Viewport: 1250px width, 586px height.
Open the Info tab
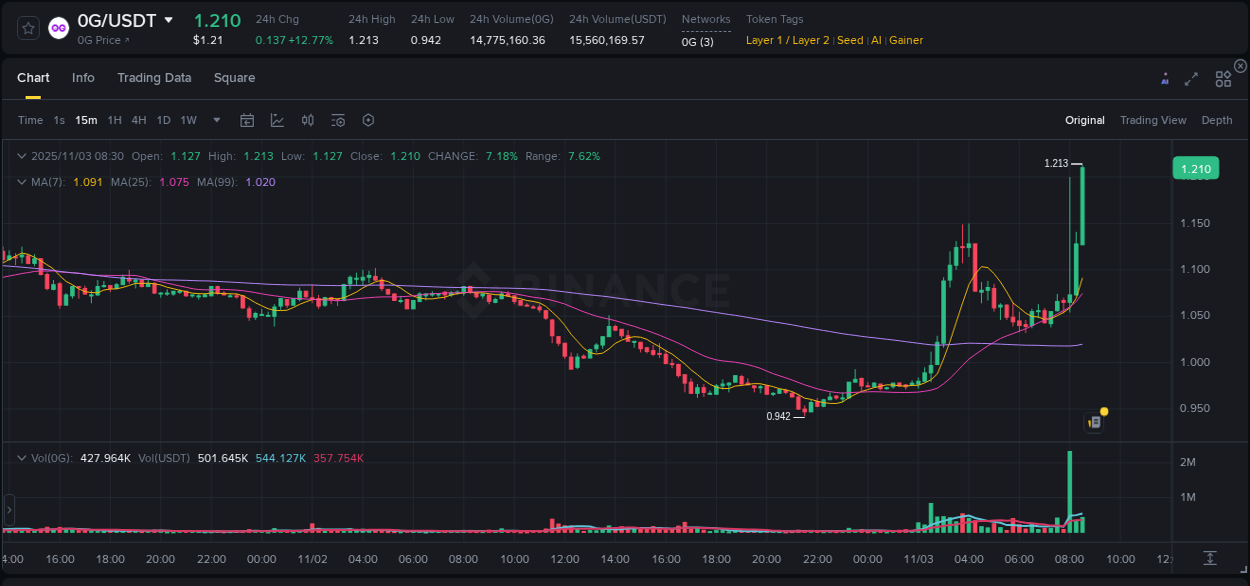point(83,78)
